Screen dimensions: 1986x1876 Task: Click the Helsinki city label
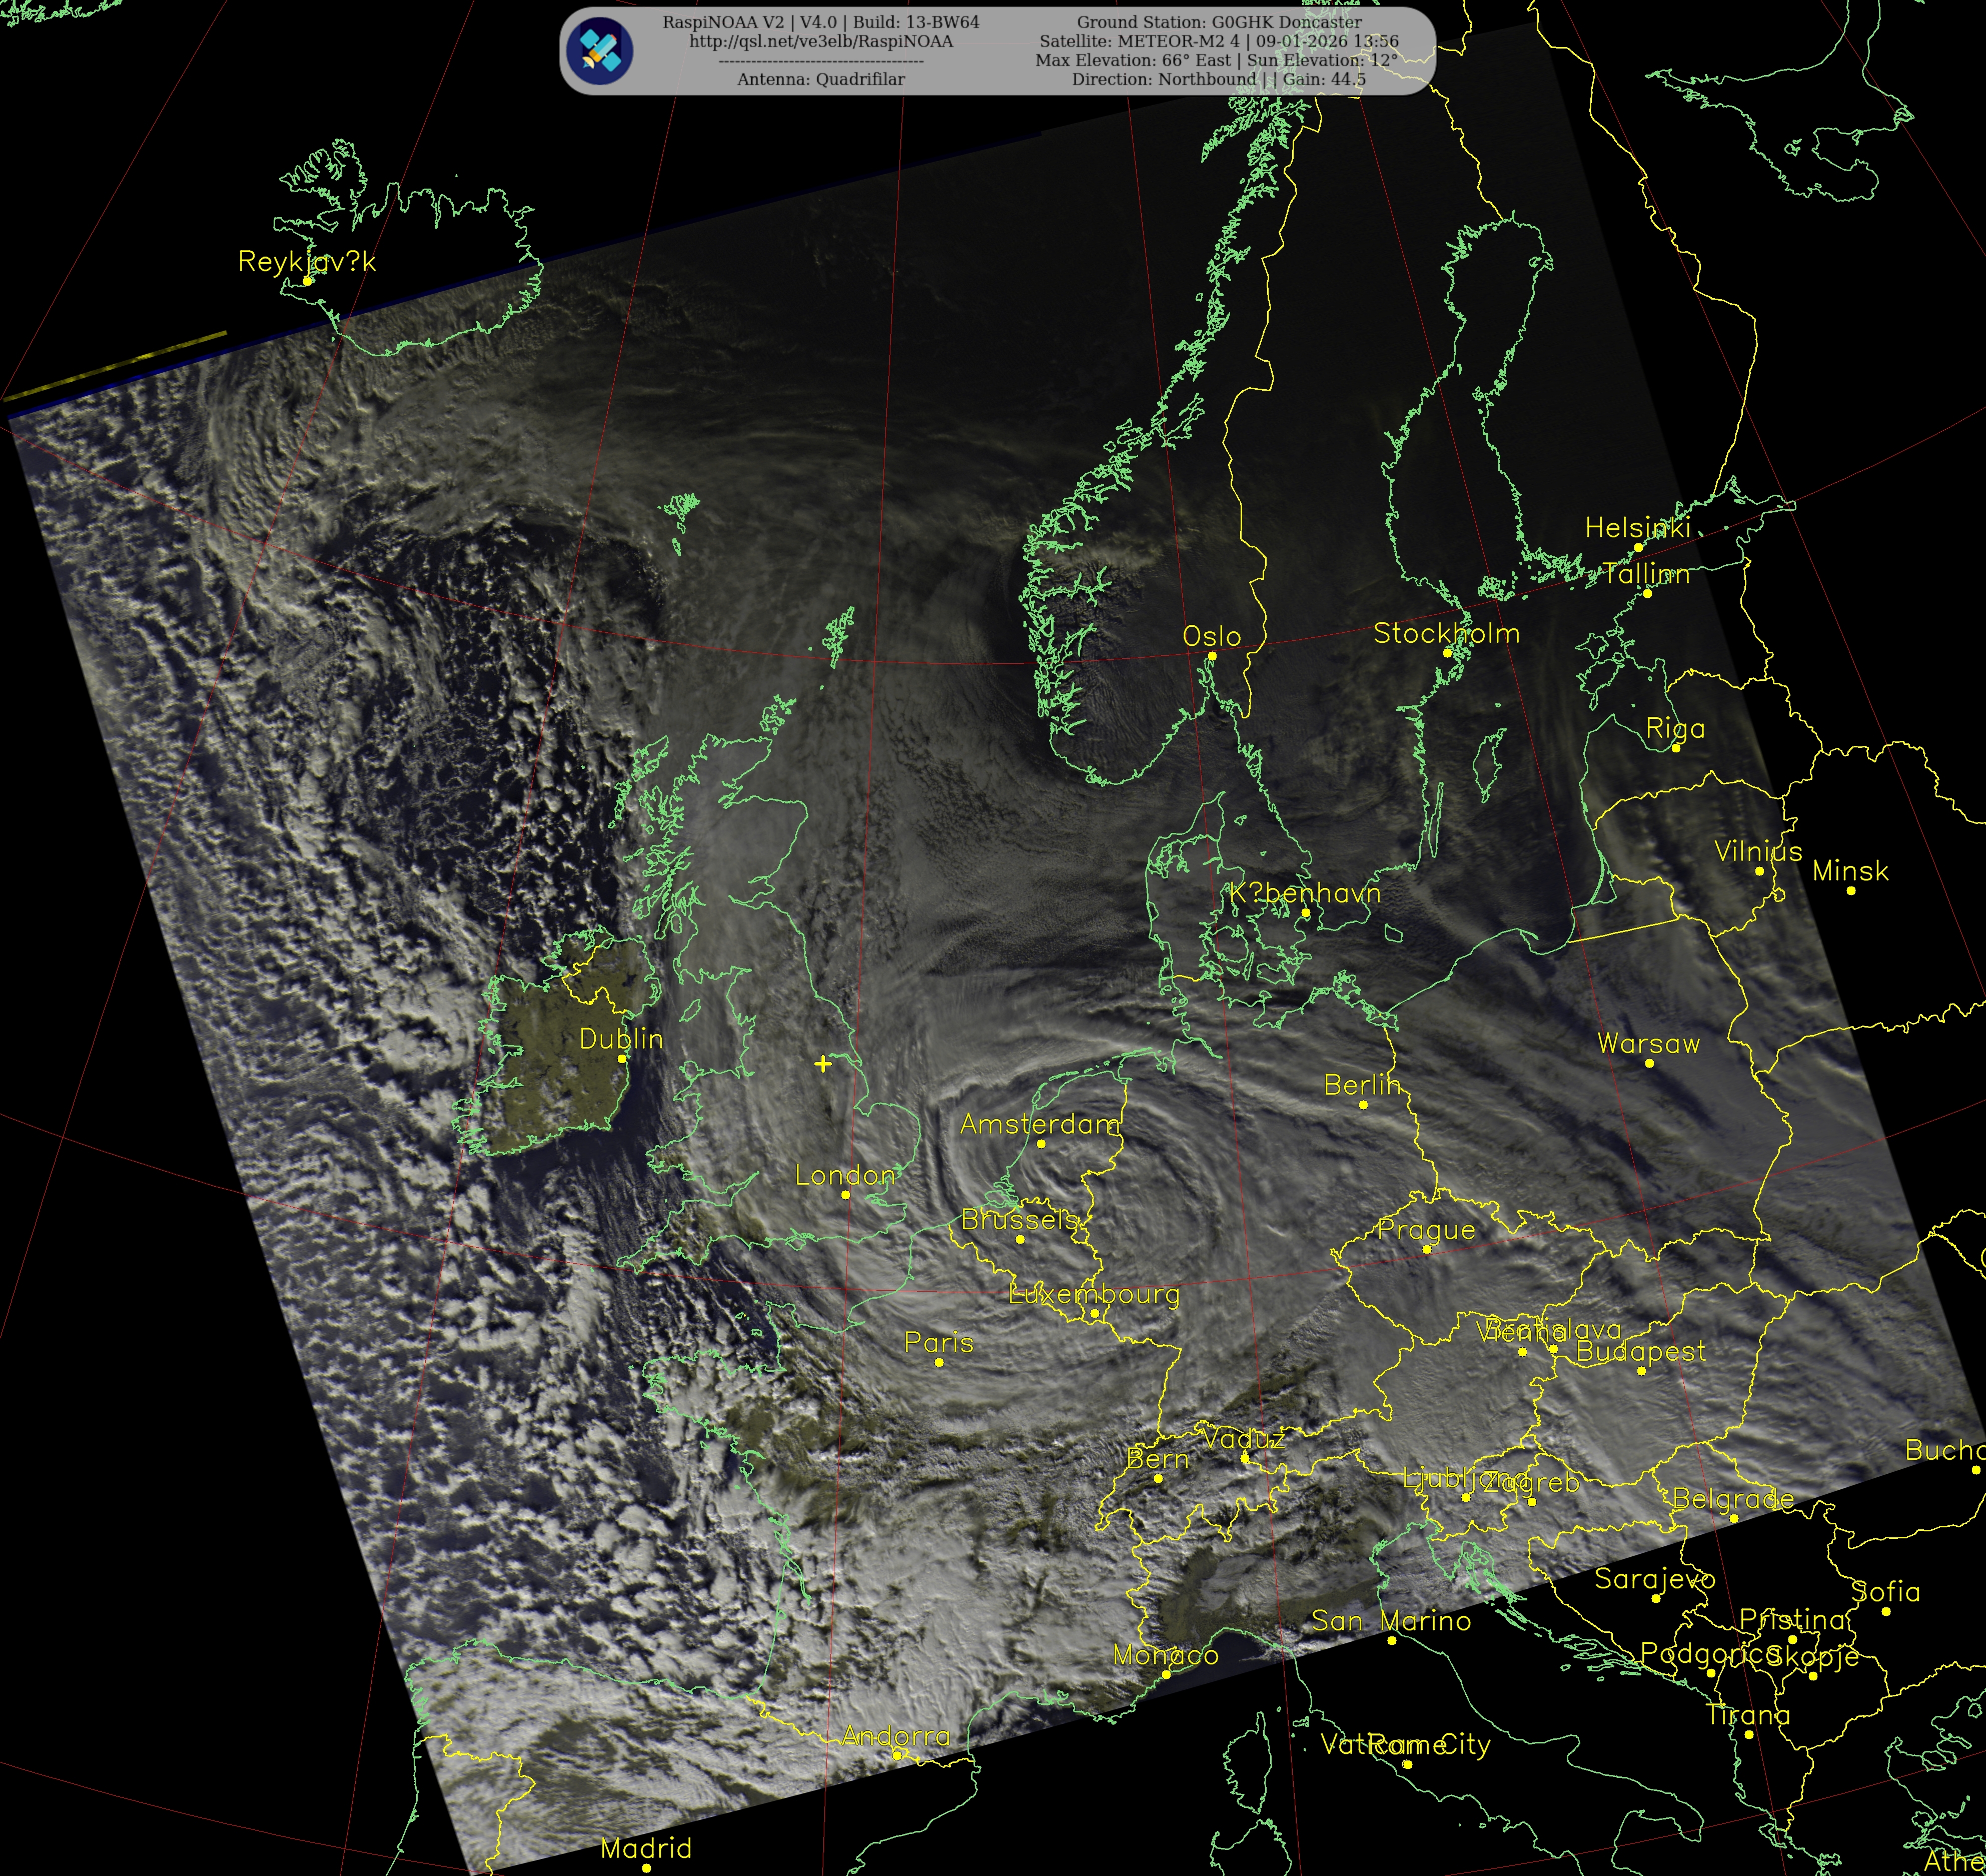pyautogui.click(x=1637, y=528)
